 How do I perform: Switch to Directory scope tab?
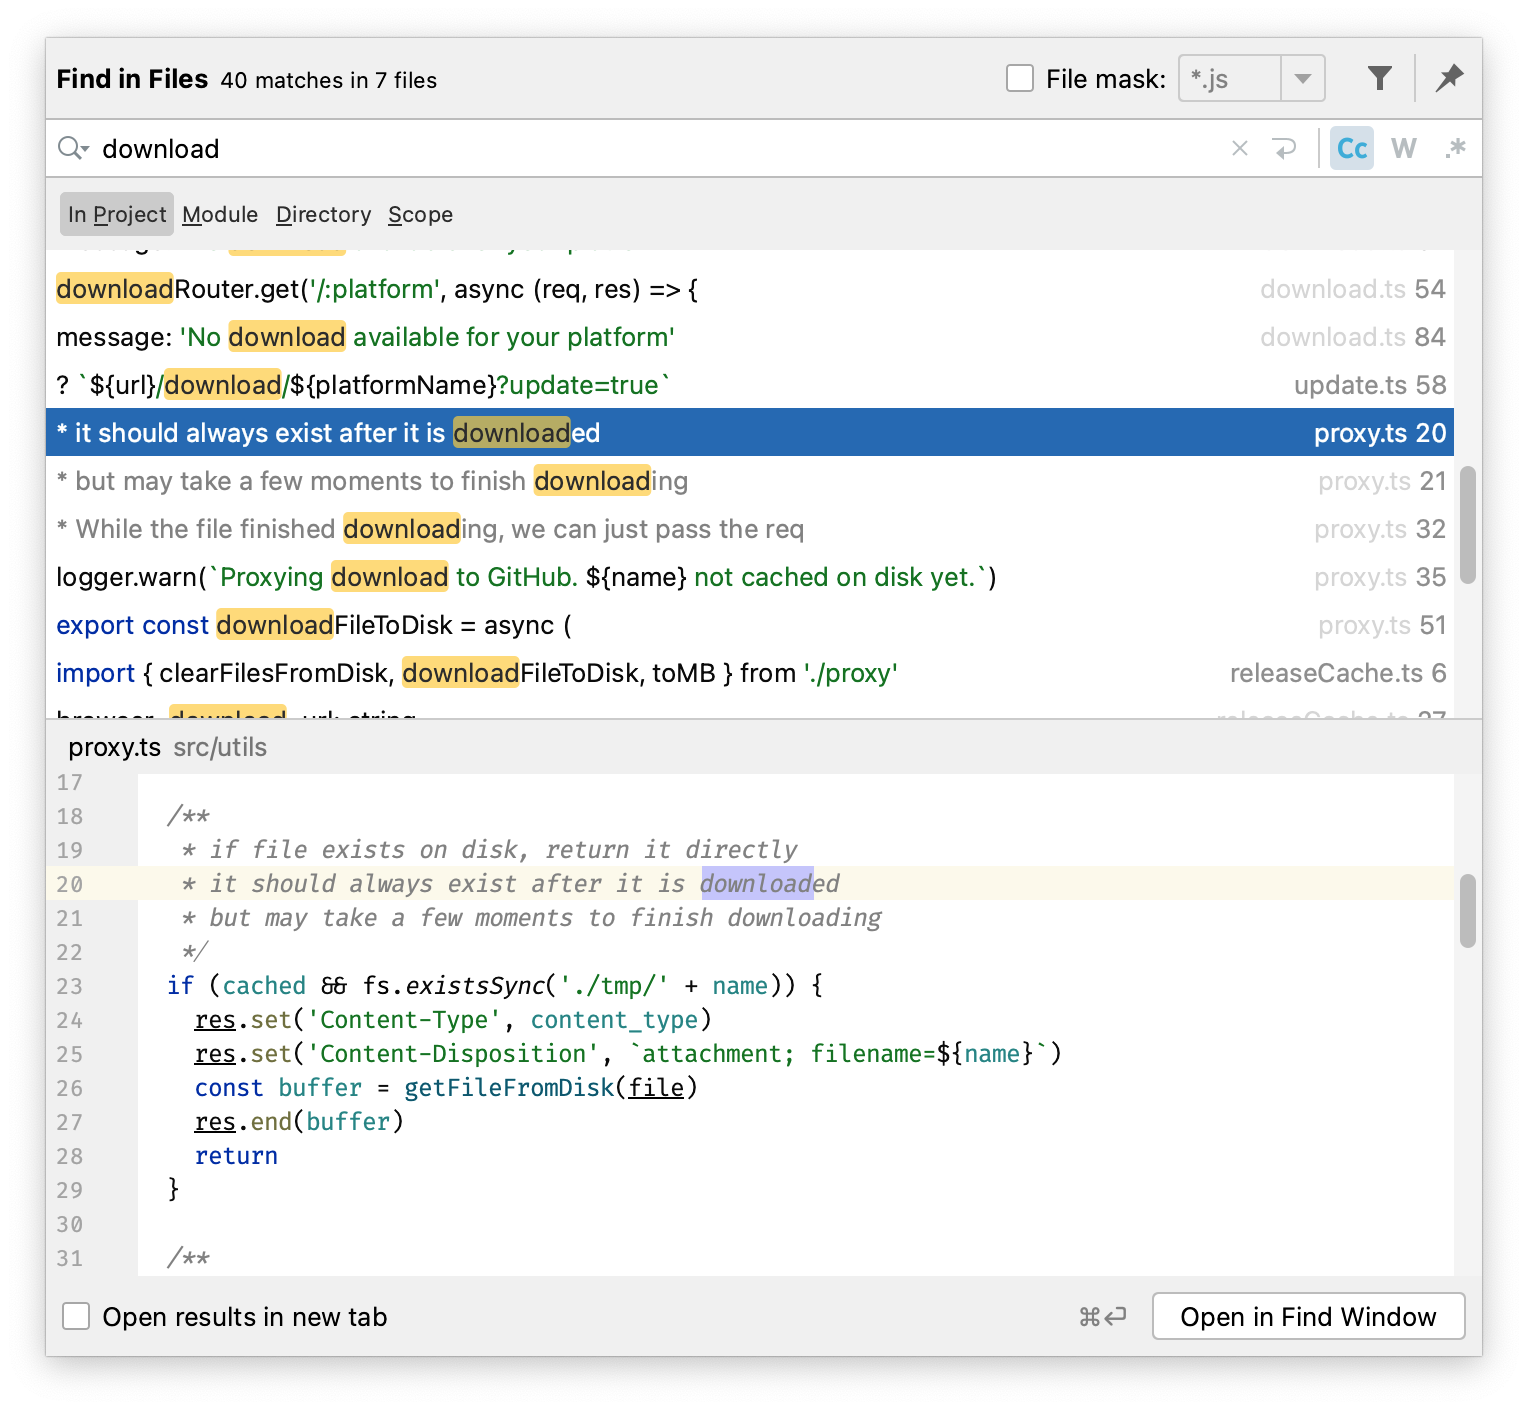323,214
